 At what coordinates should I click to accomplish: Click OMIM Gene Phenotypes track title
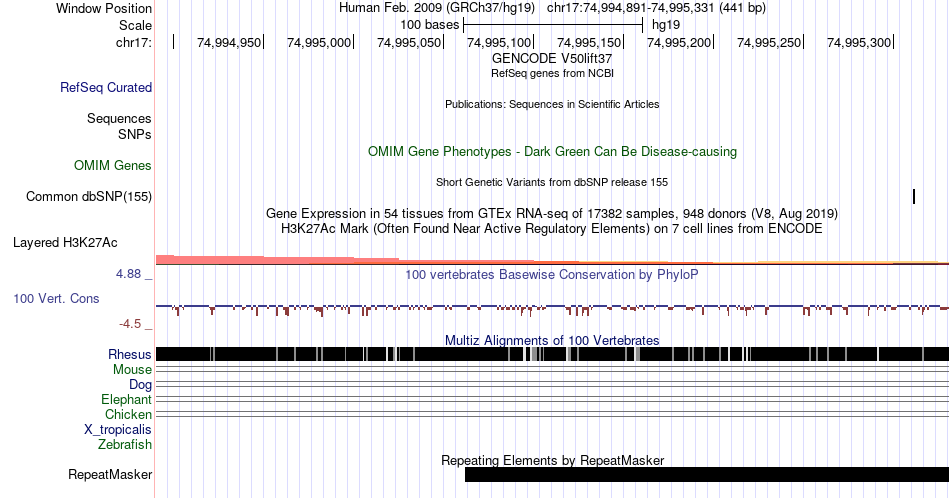(552, 151)
